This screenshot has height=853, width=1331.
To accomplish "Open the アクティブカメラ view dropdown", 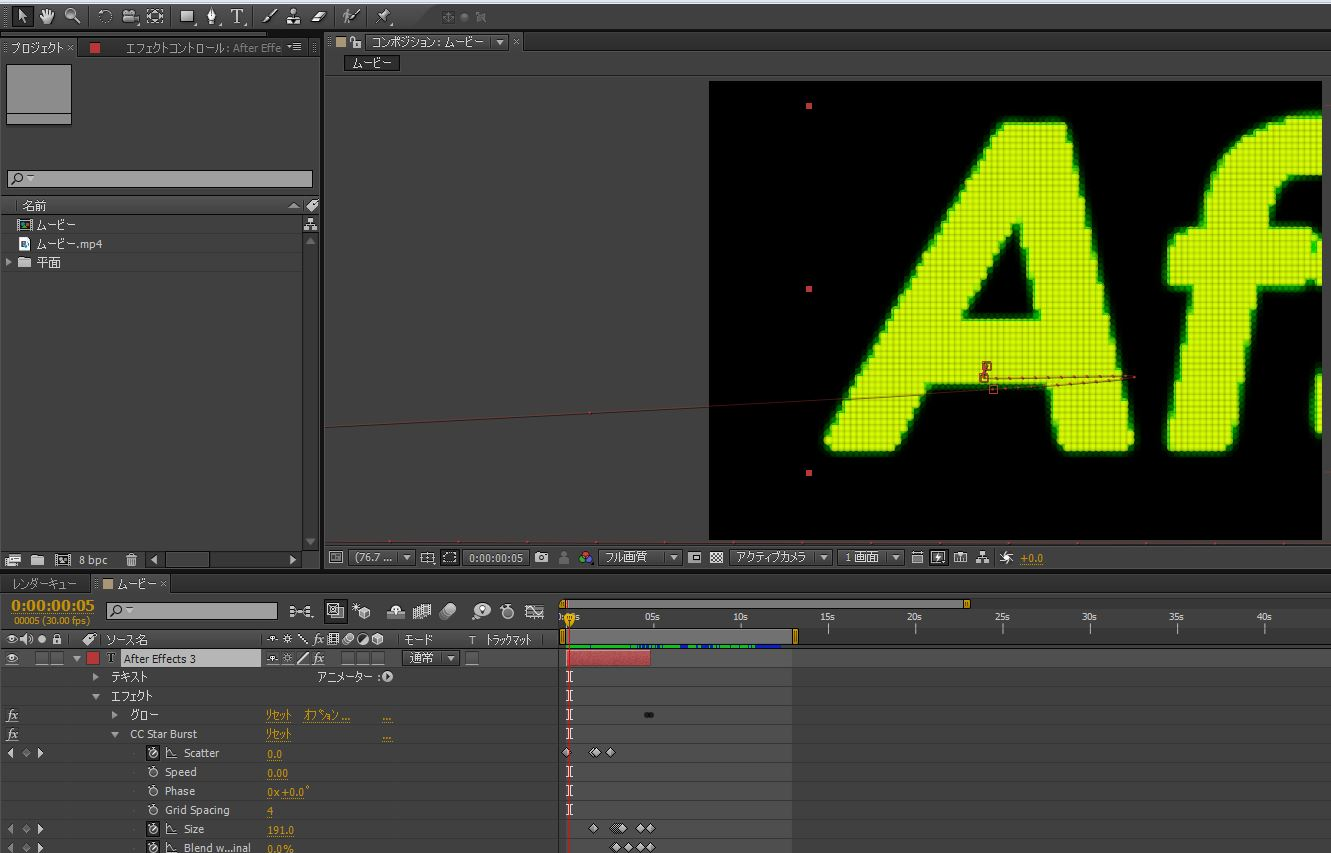I will 781,558.
